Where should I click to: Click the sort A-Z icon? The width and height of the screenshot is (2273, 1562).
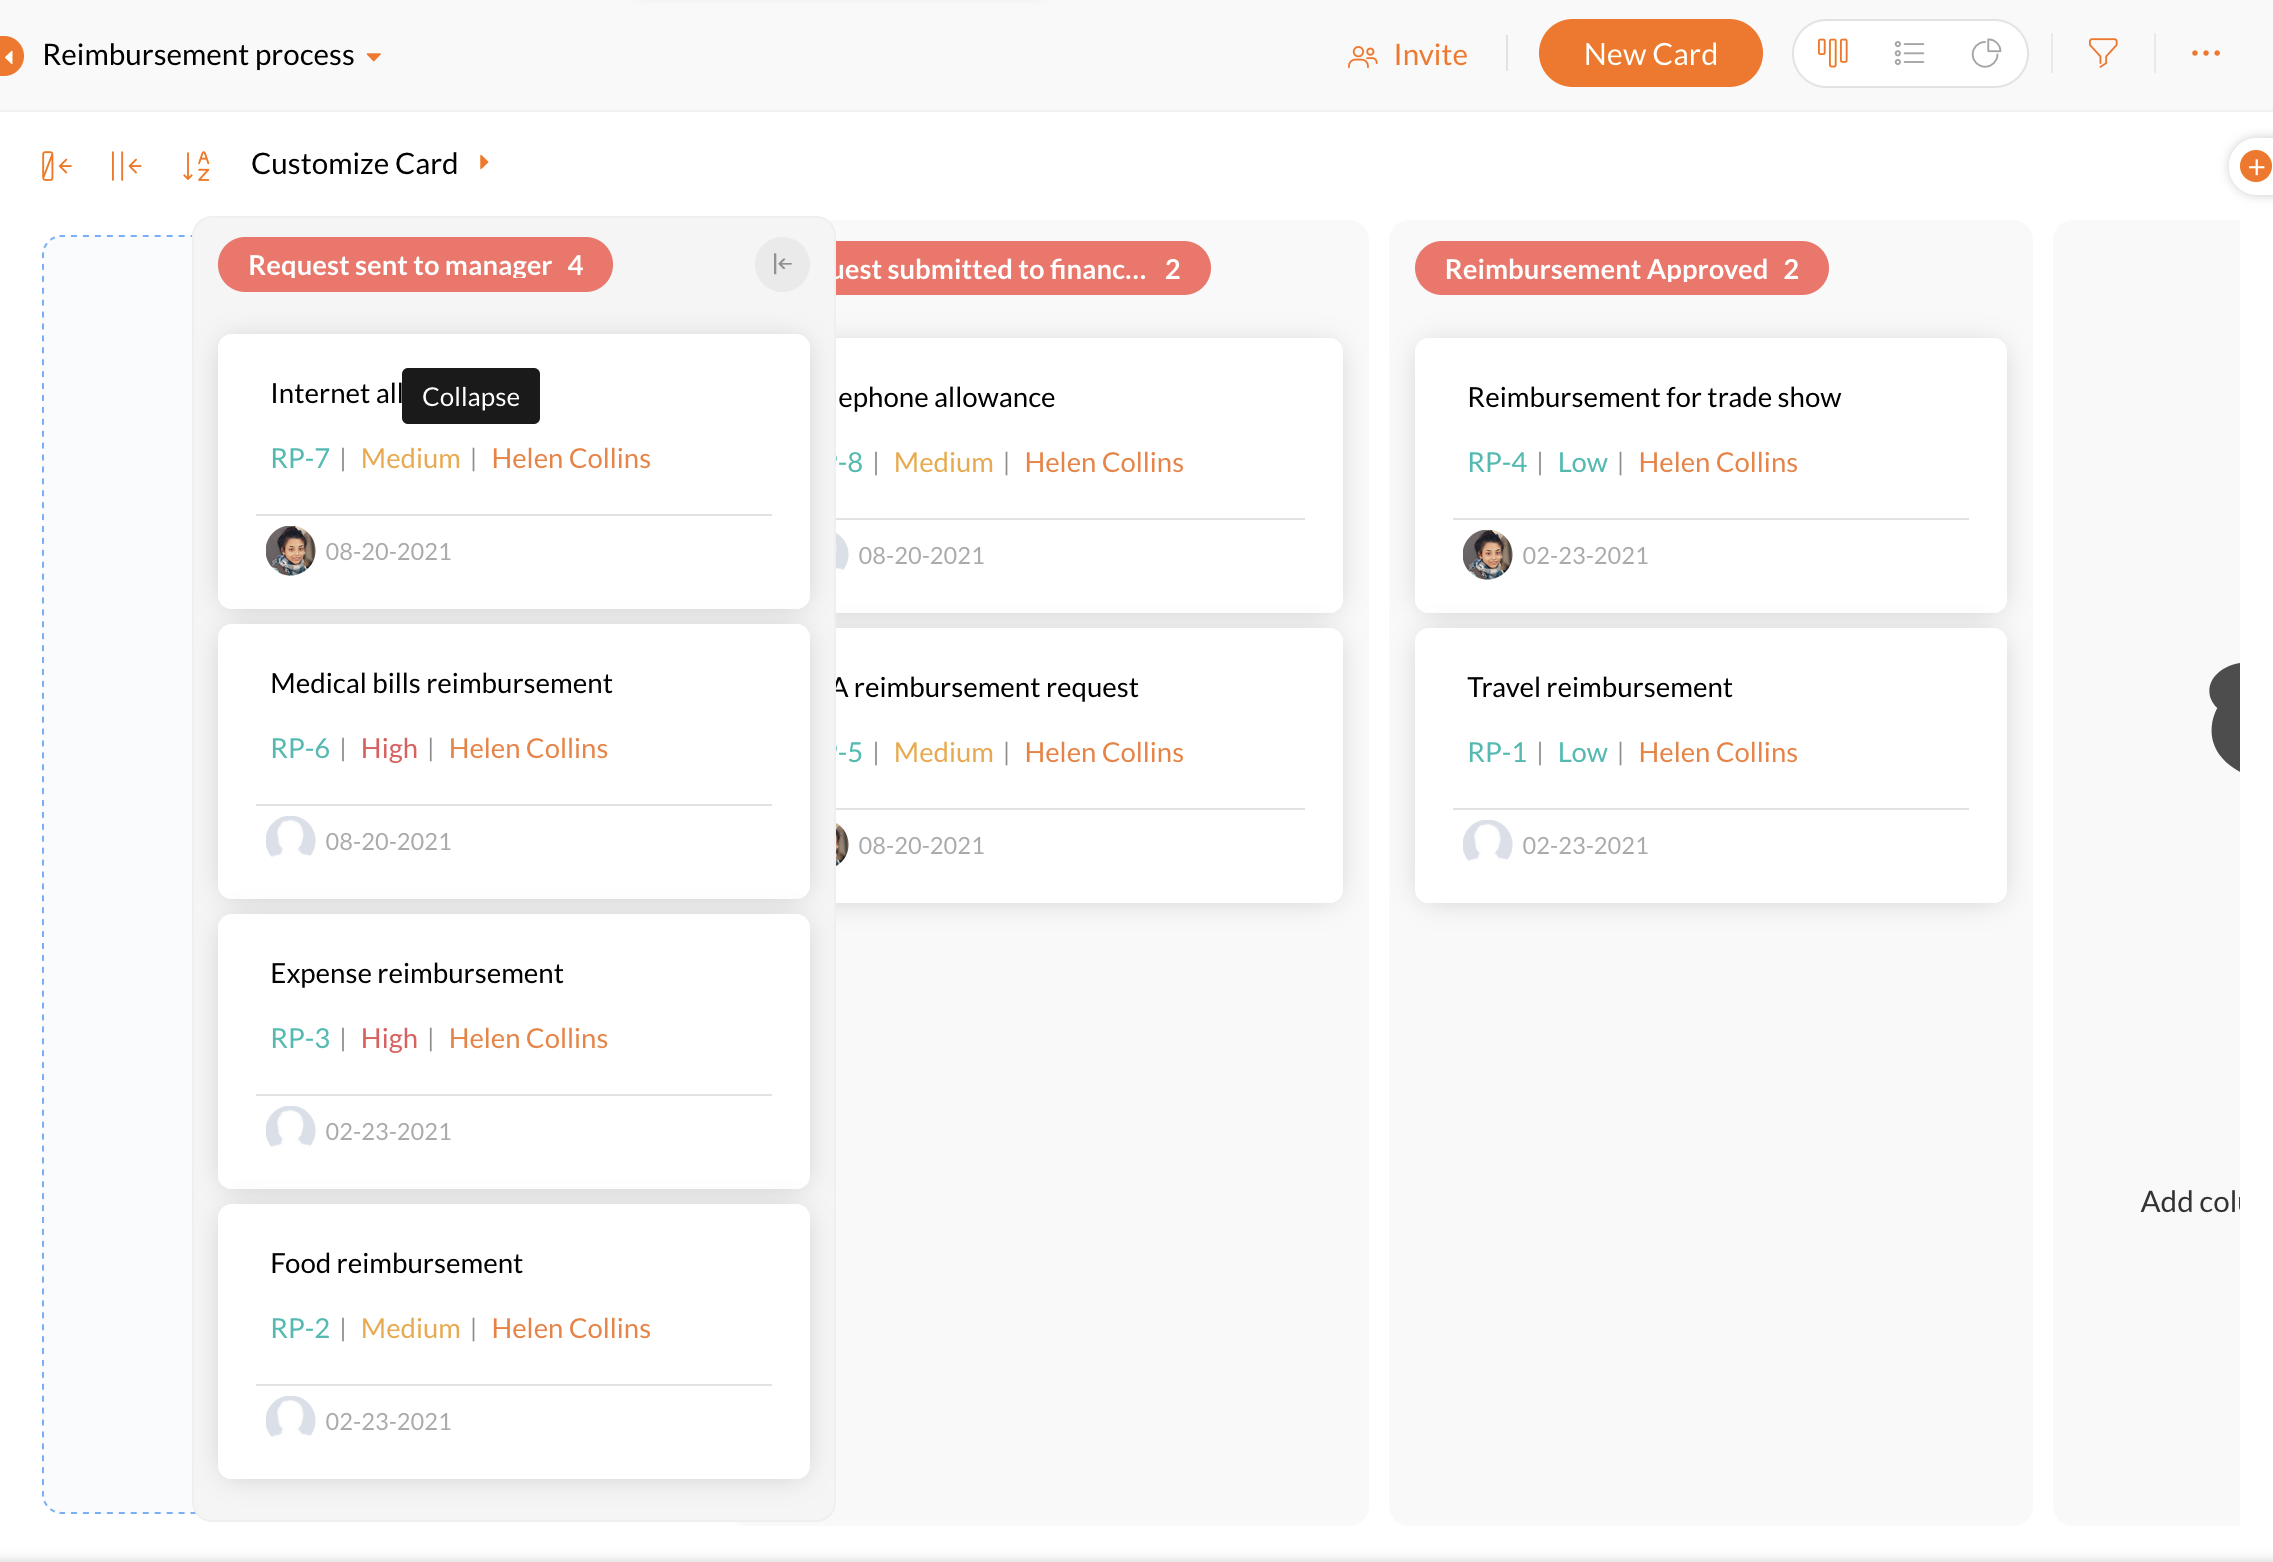pyautogui.click(x=196, y=165)
